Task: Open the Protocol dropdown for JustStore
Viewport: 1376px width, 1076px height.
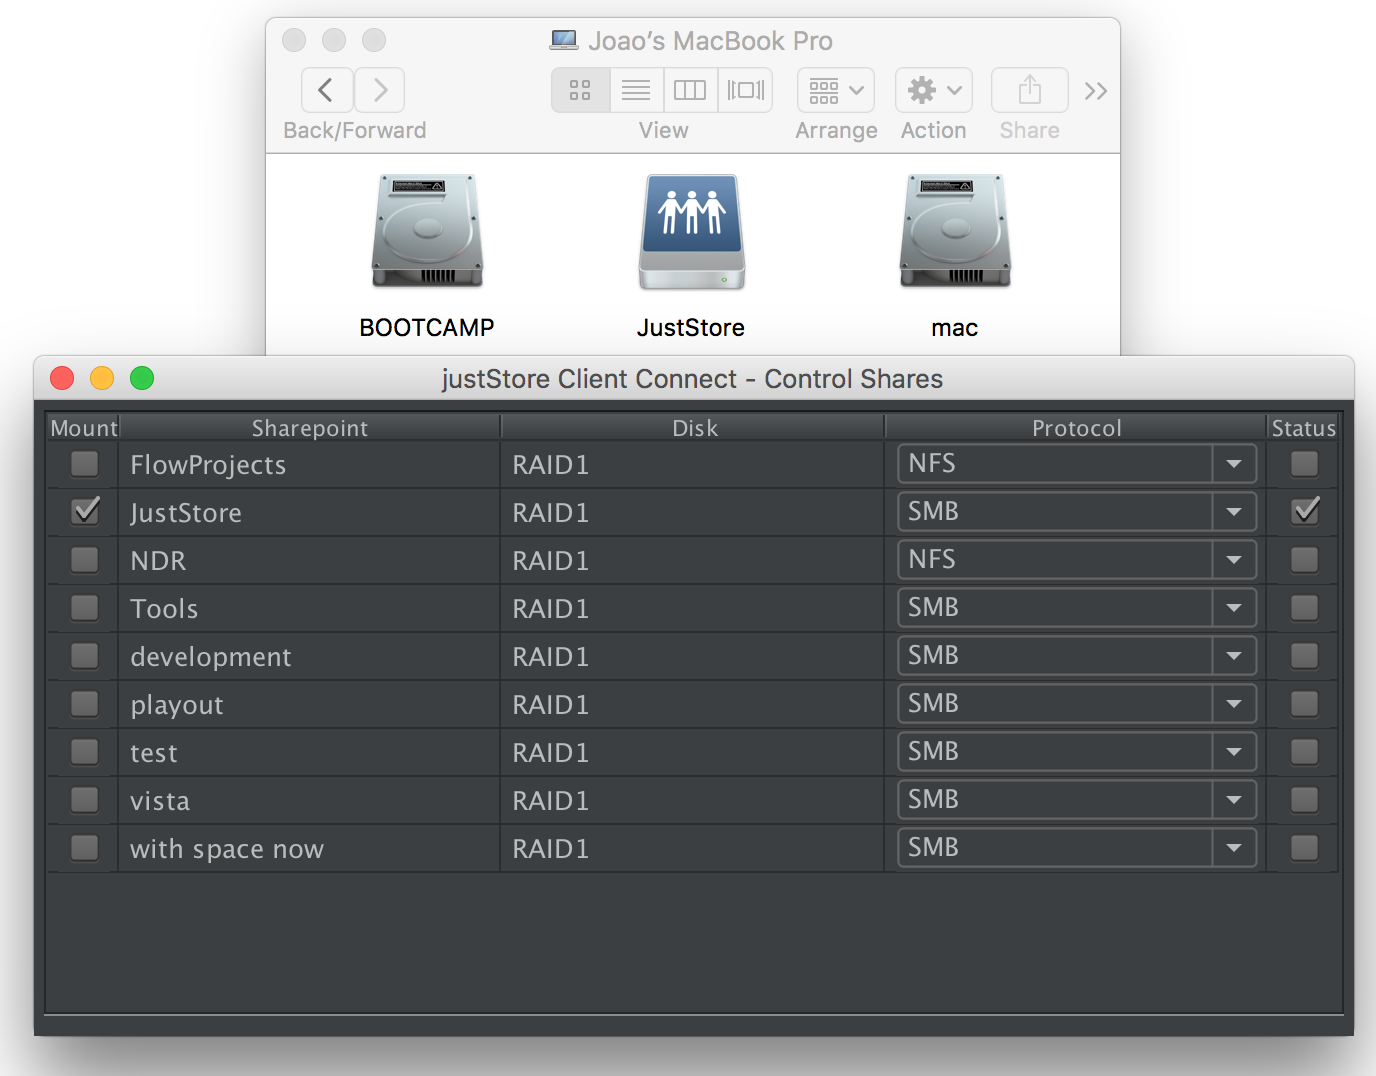Action: coord(1077,512)
